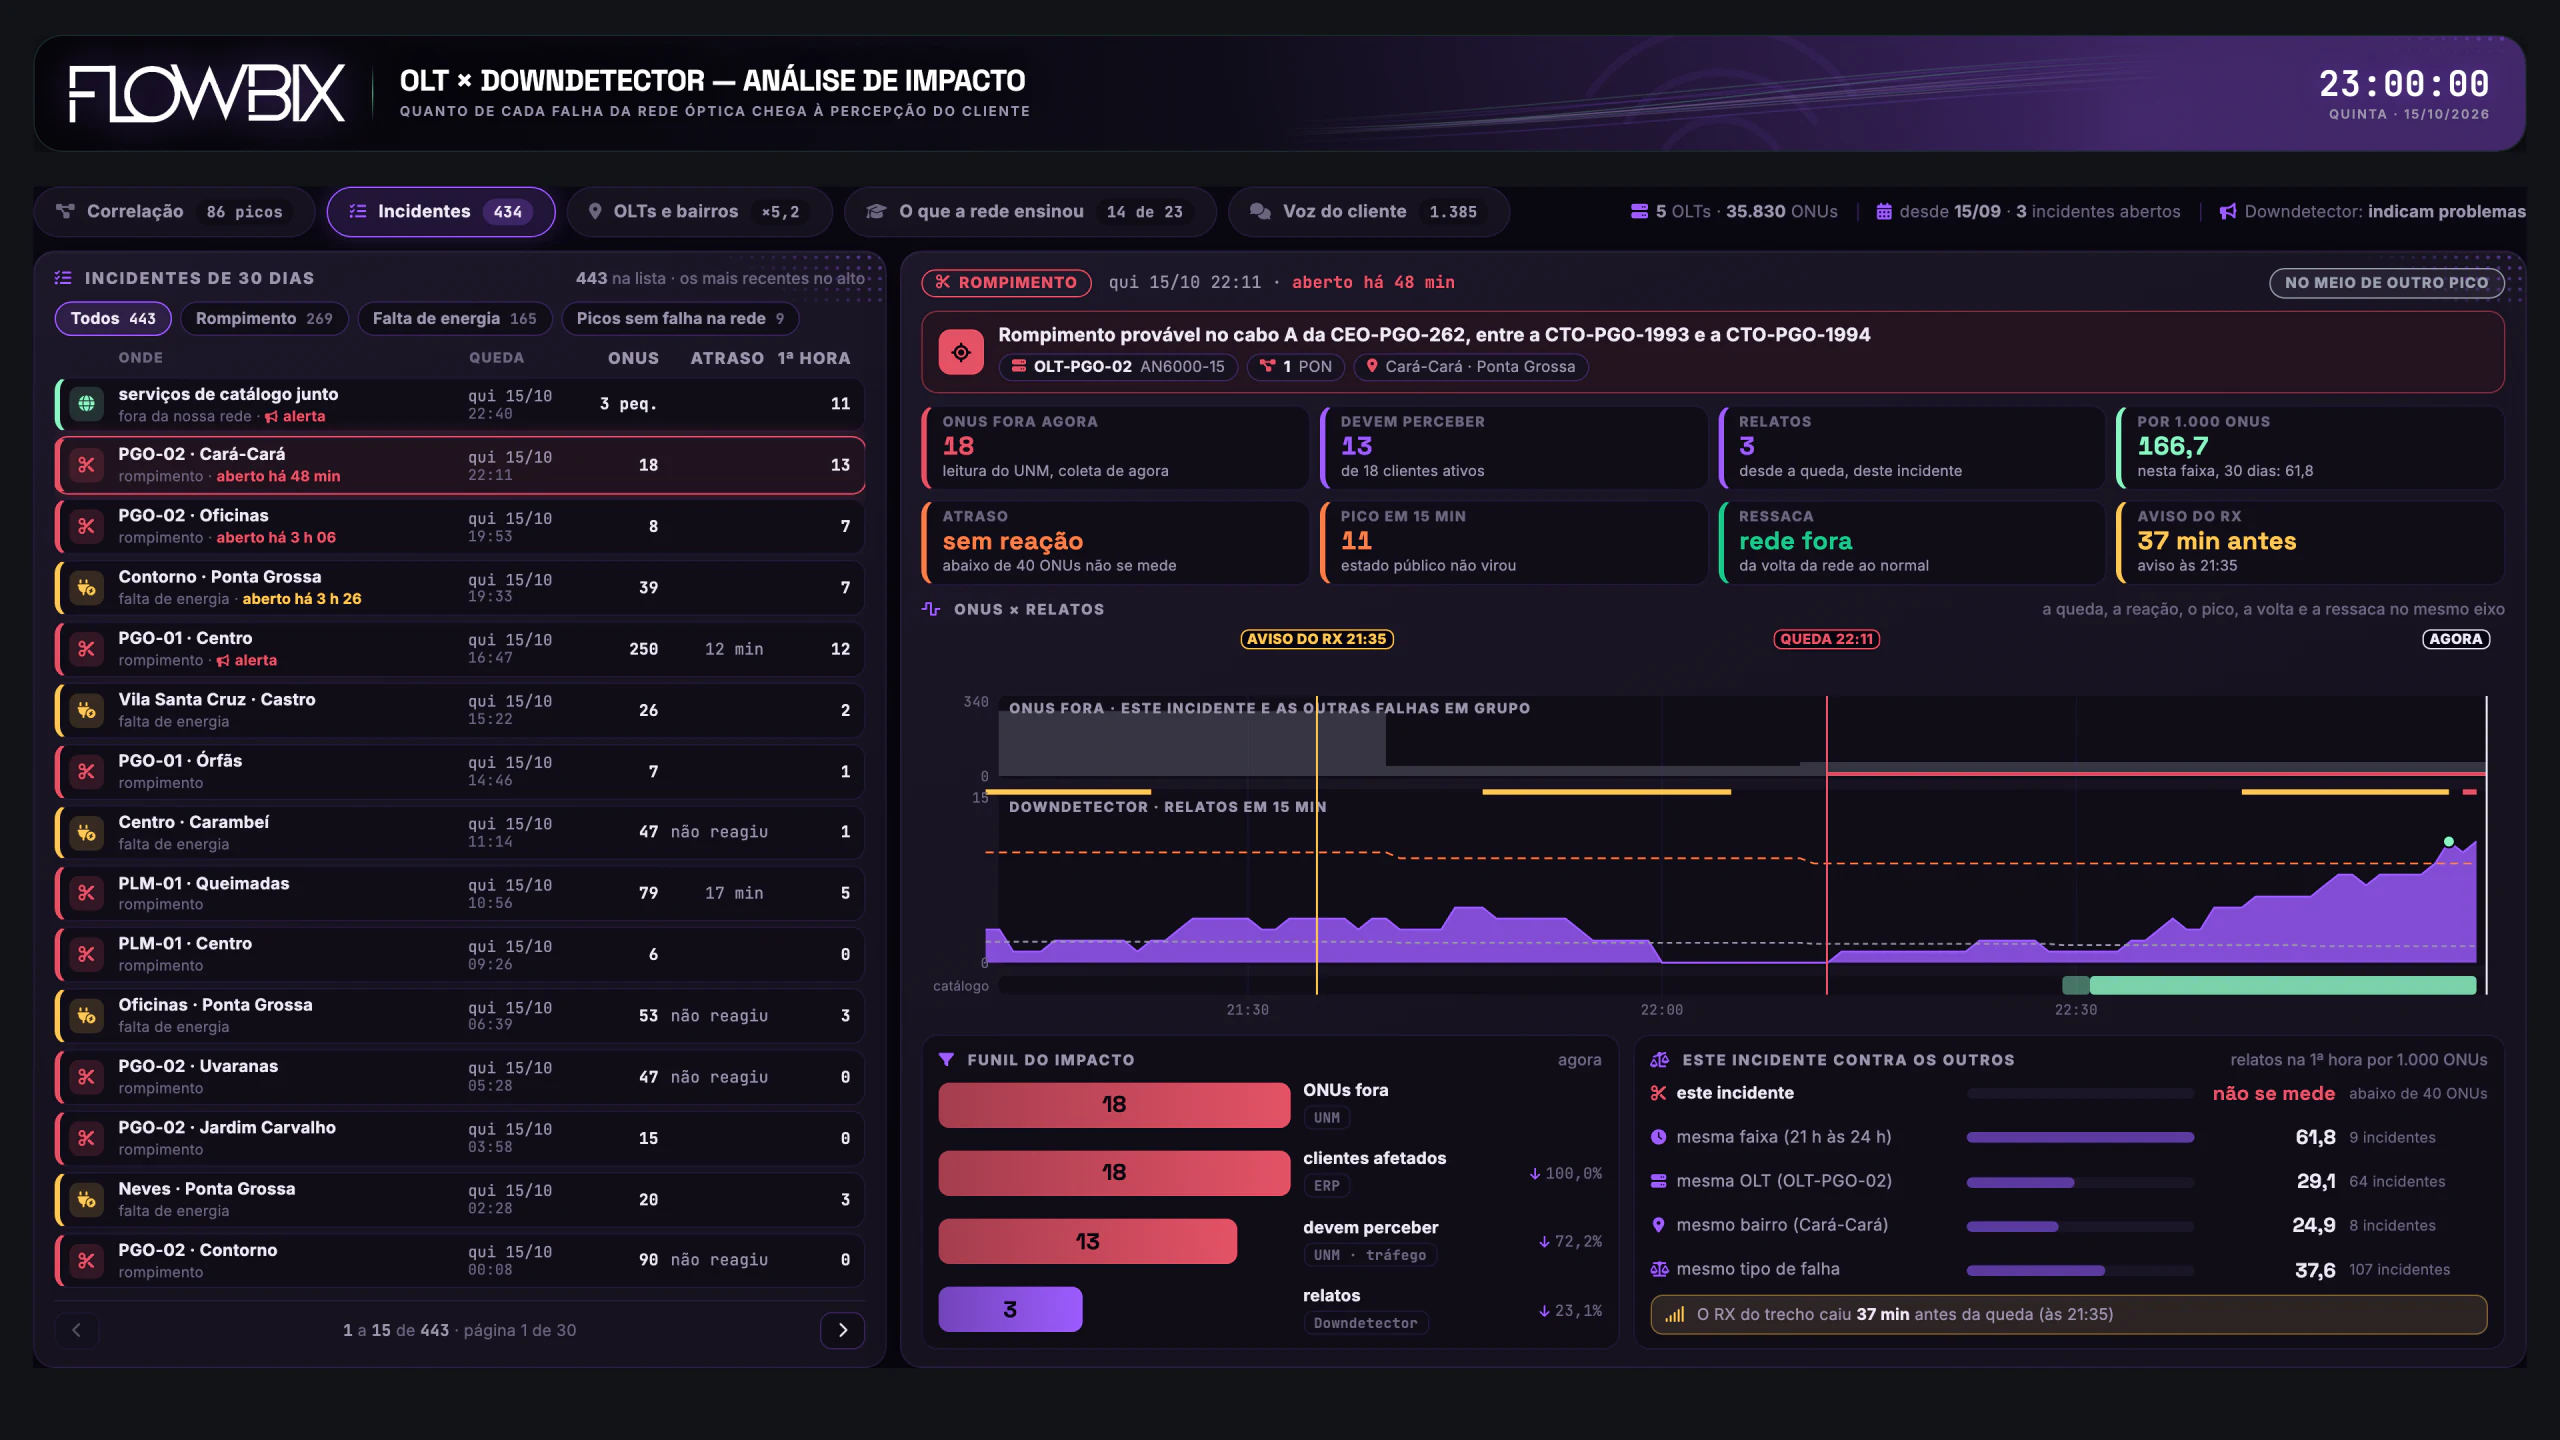Viewport: 2560px width, 1440px height.
Task: Select the AVISO DO RX 21:35 marker
Action: (x=1317, y=639)
